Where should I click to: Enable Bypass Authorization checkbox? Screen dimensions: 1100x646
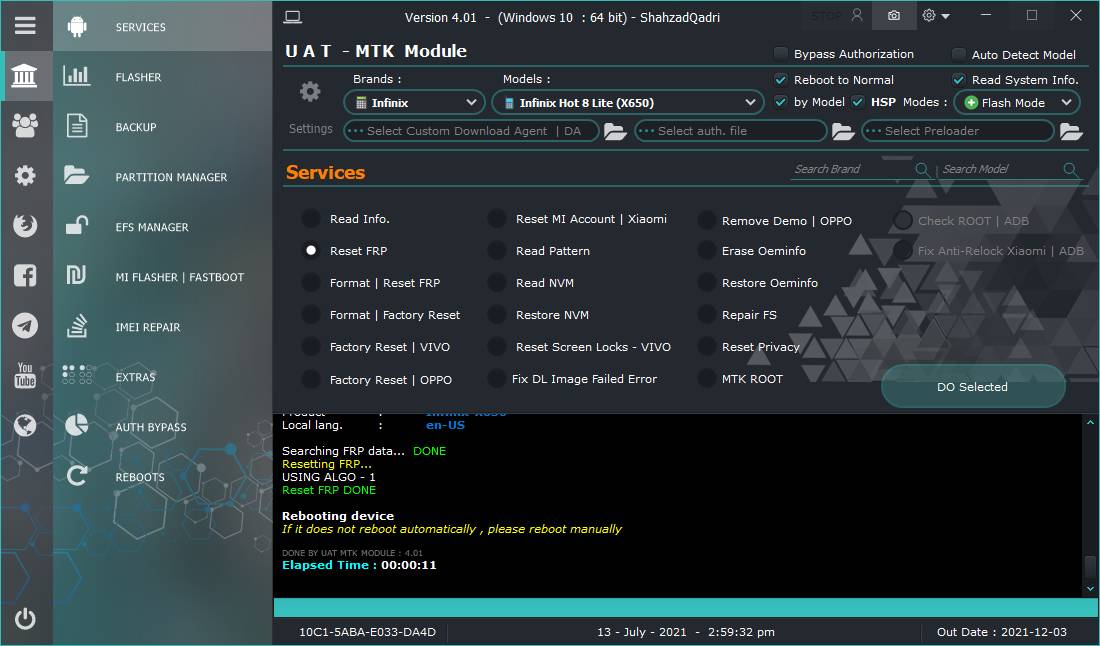click(780, 54)
